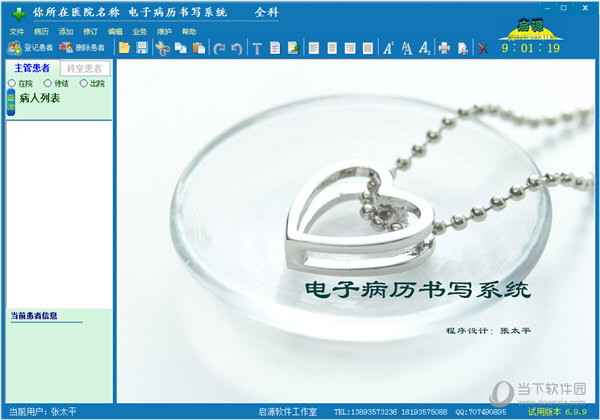Paste with the clipboard icon

pos(199,48)
